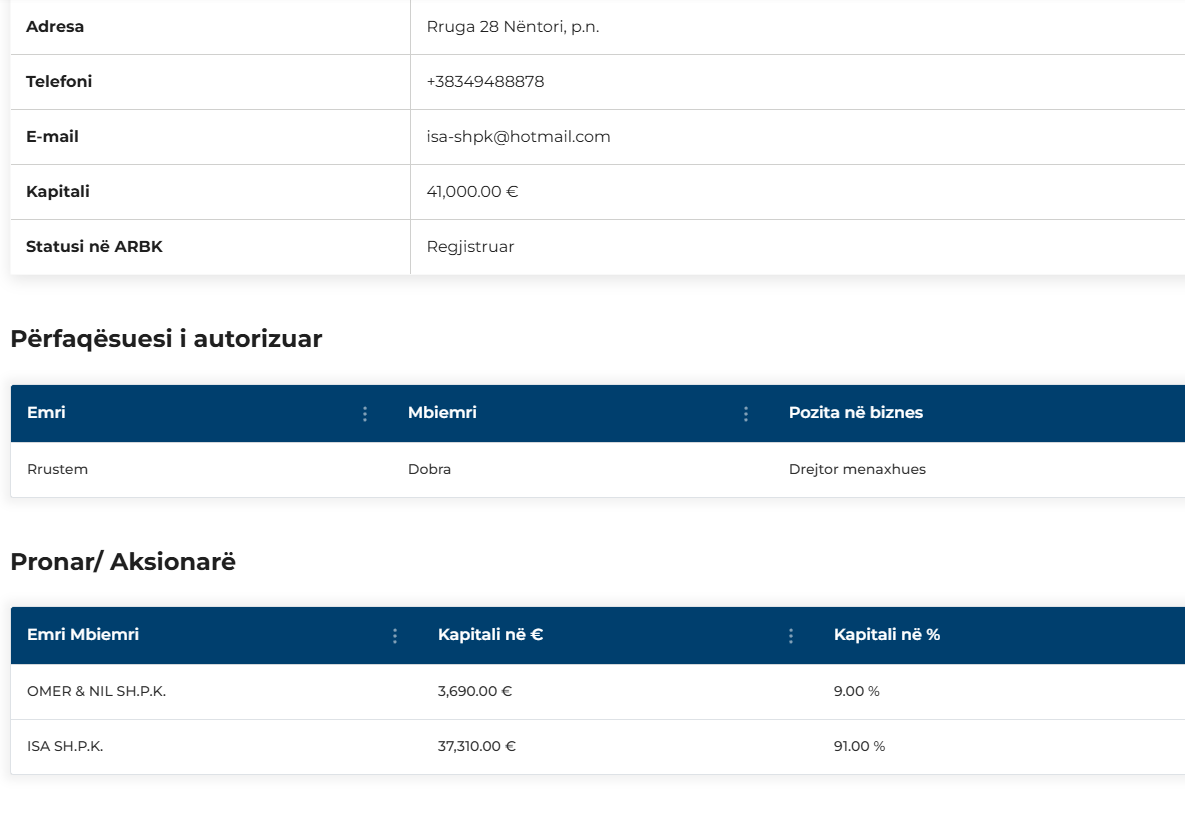Image resolution: width=1185 pixels, height=823 pixels.
Task: Click the Rrustem name cell
Action: [x=57, y=469]
